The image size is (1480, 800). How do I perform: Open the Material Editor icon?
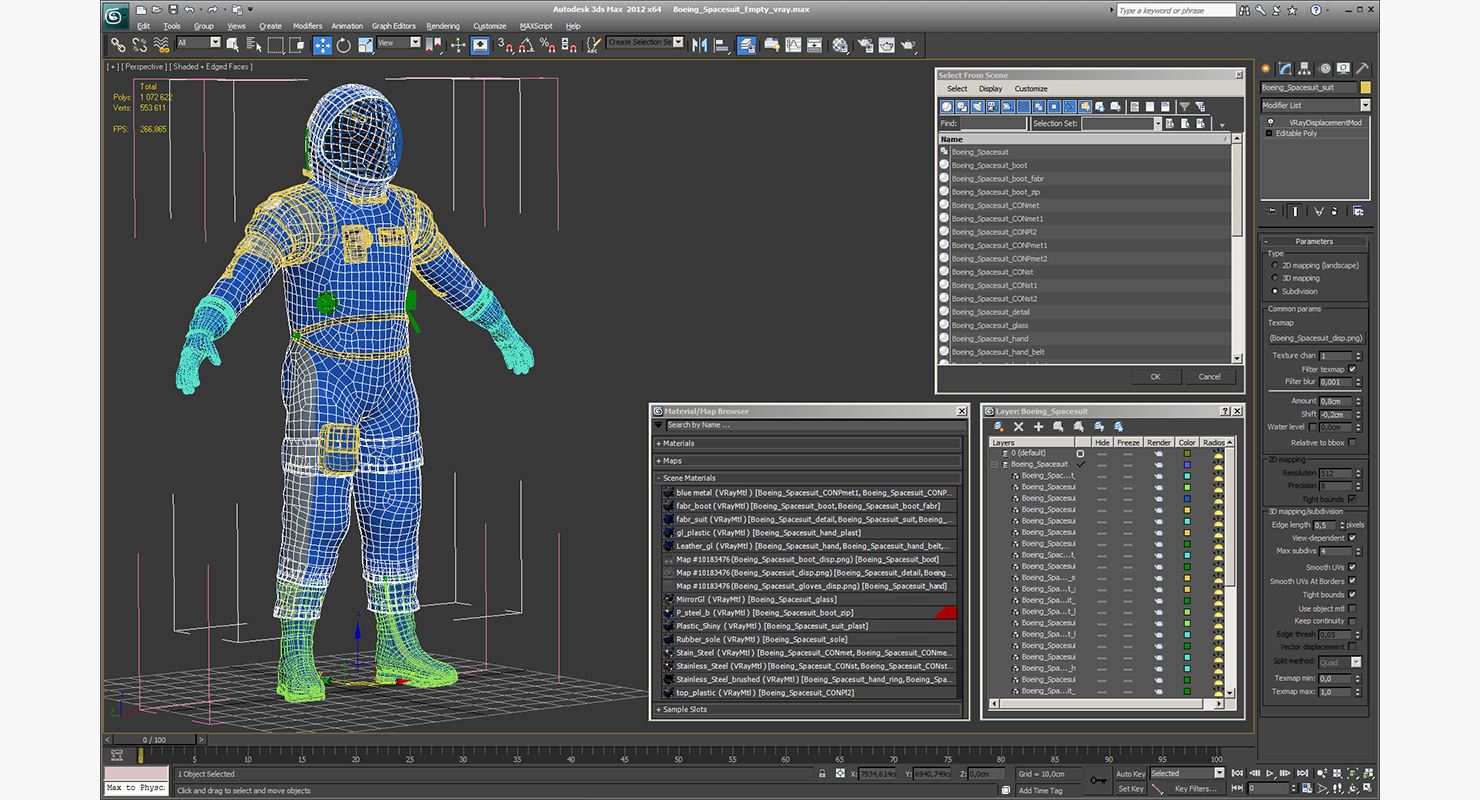839,44
